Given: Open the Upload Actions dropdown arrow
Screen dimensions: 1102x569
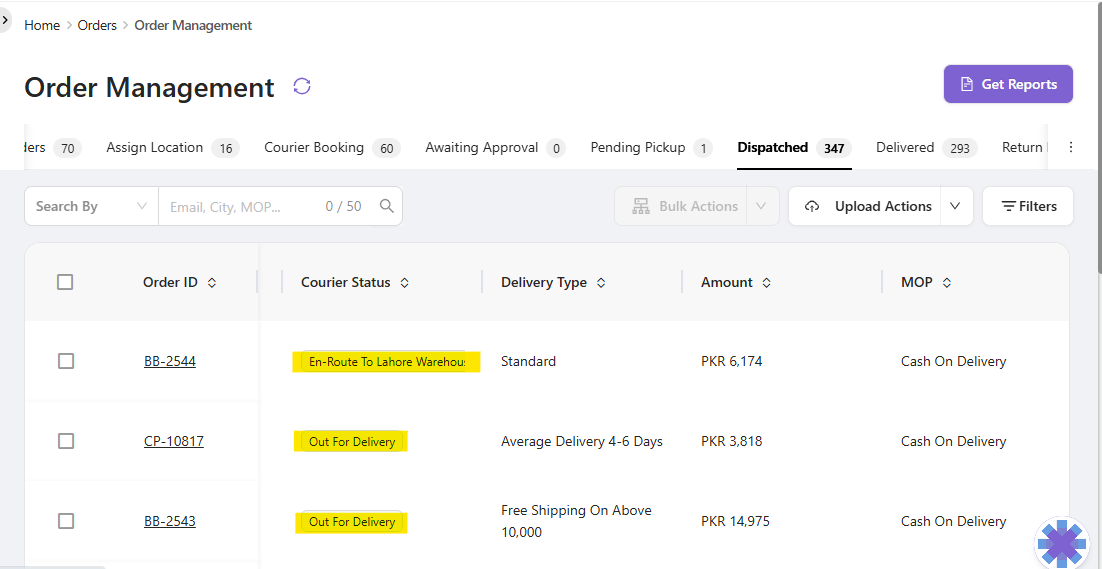Looking at the screenshot, I should click(955, 206).
